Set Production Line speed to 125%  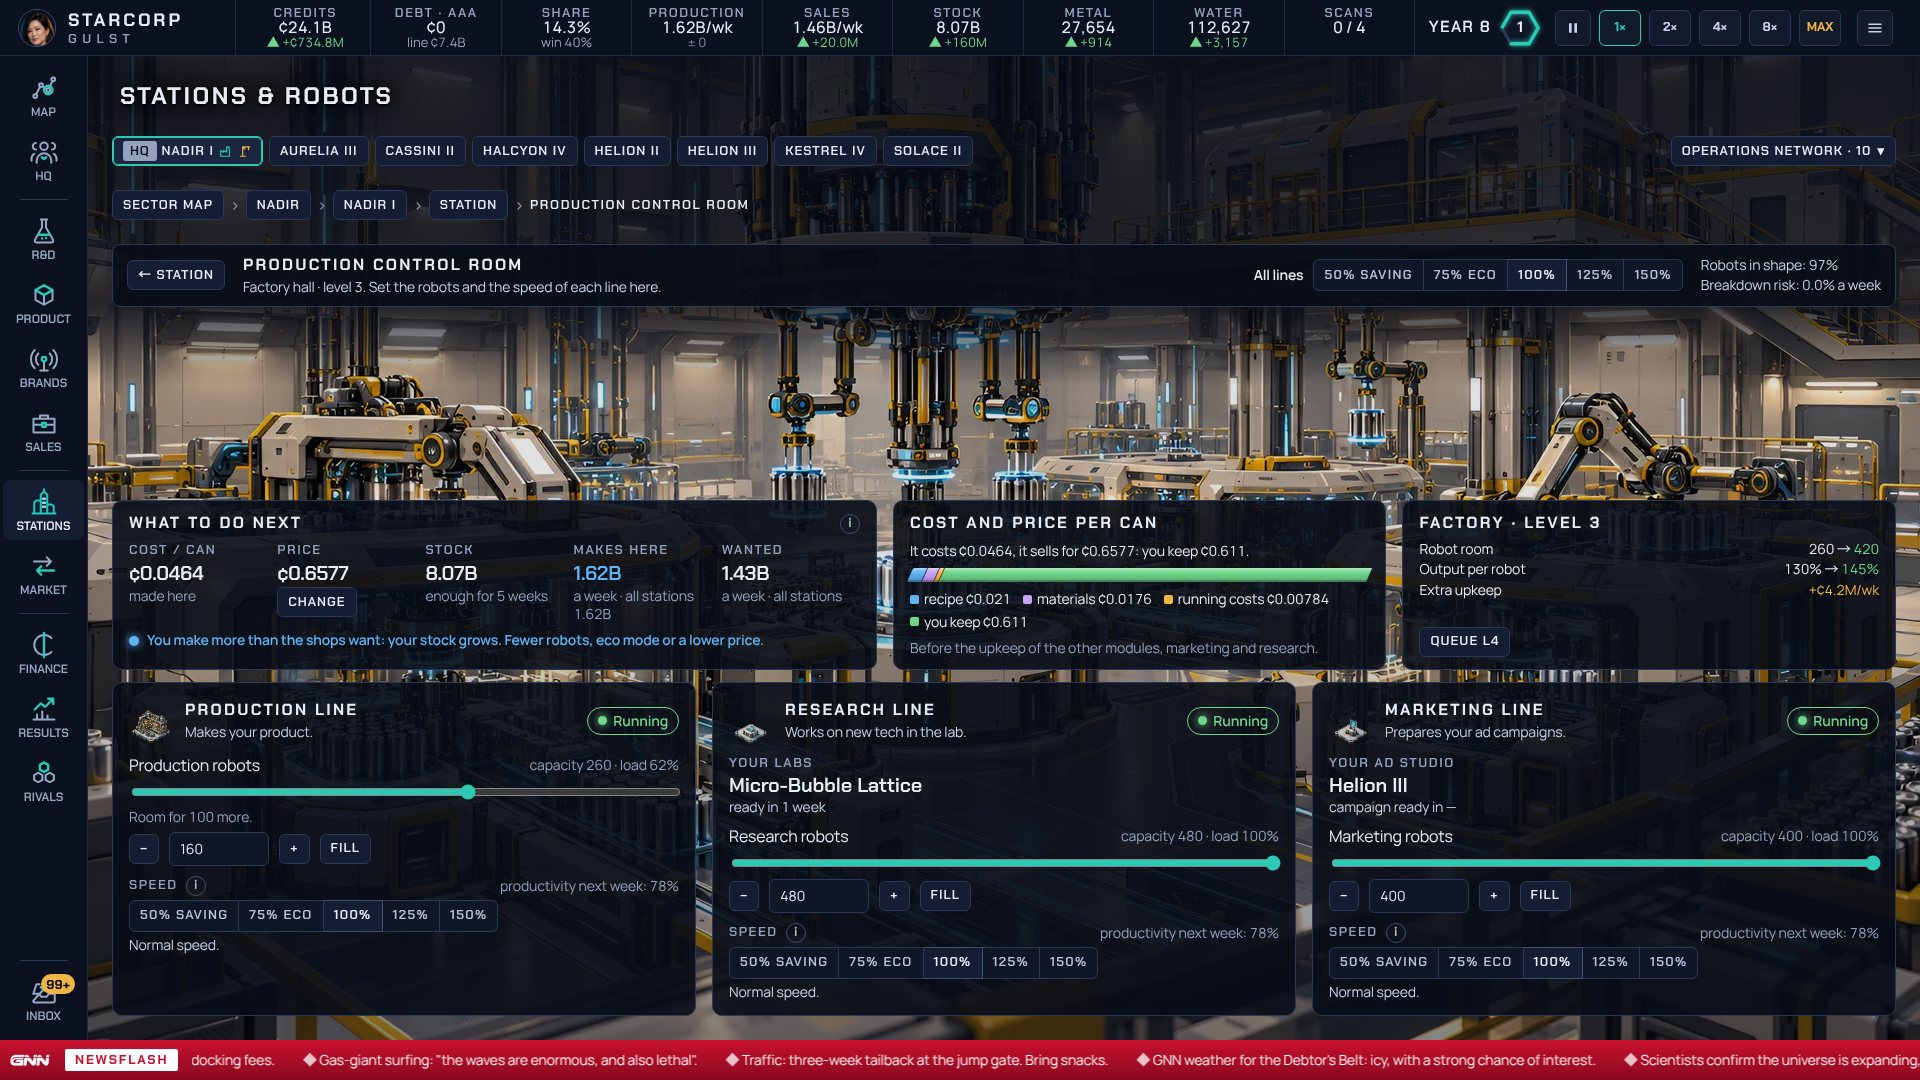410,915
